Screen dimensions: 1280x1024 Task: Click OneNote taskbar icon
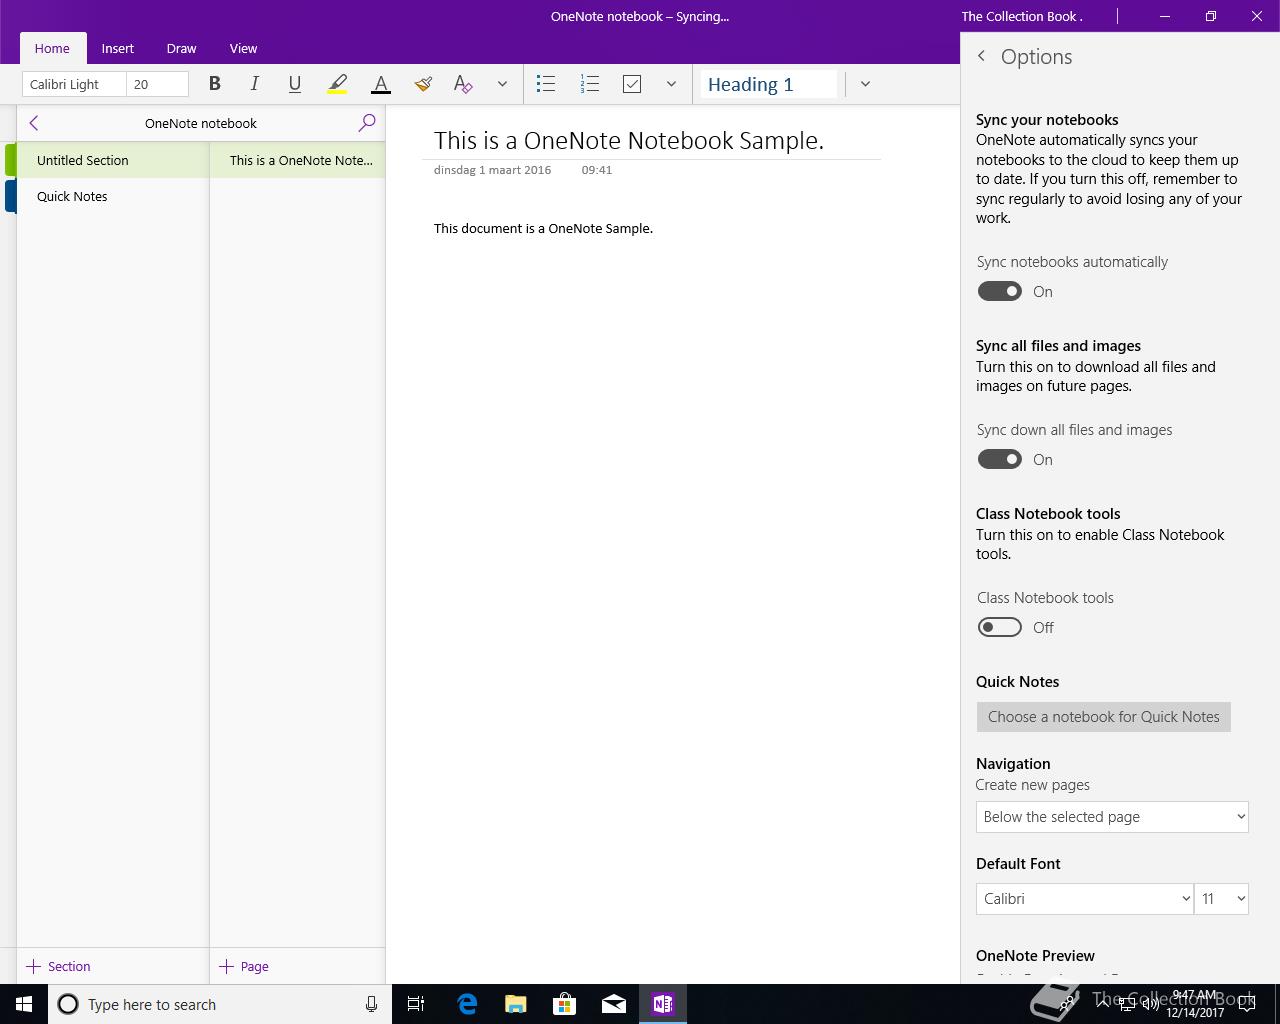point(663,1004)
